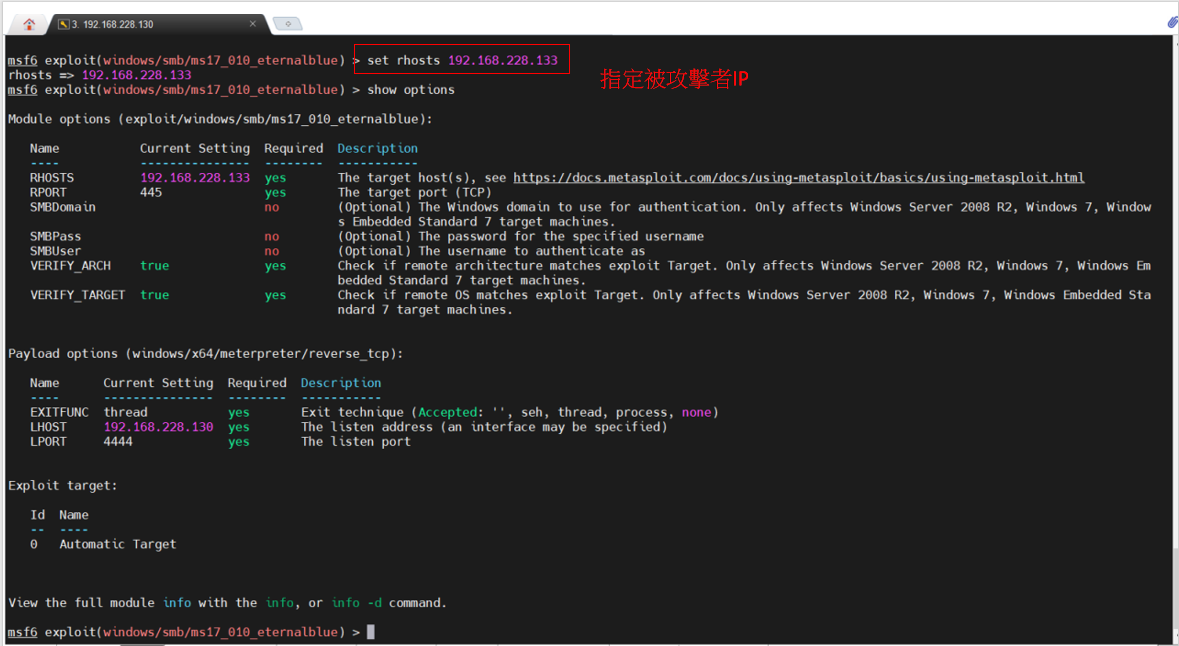Viewport: 1179px width, 646px height.
Task: Click the RHOSTS value 192.168.228.133 in table
Action: [x=195, y=178]
